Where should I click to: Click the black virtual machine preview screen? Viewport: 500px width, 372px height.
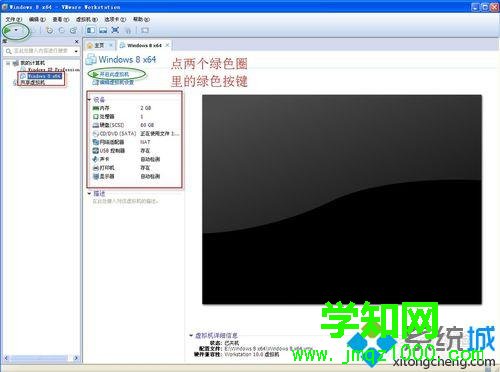342,199
